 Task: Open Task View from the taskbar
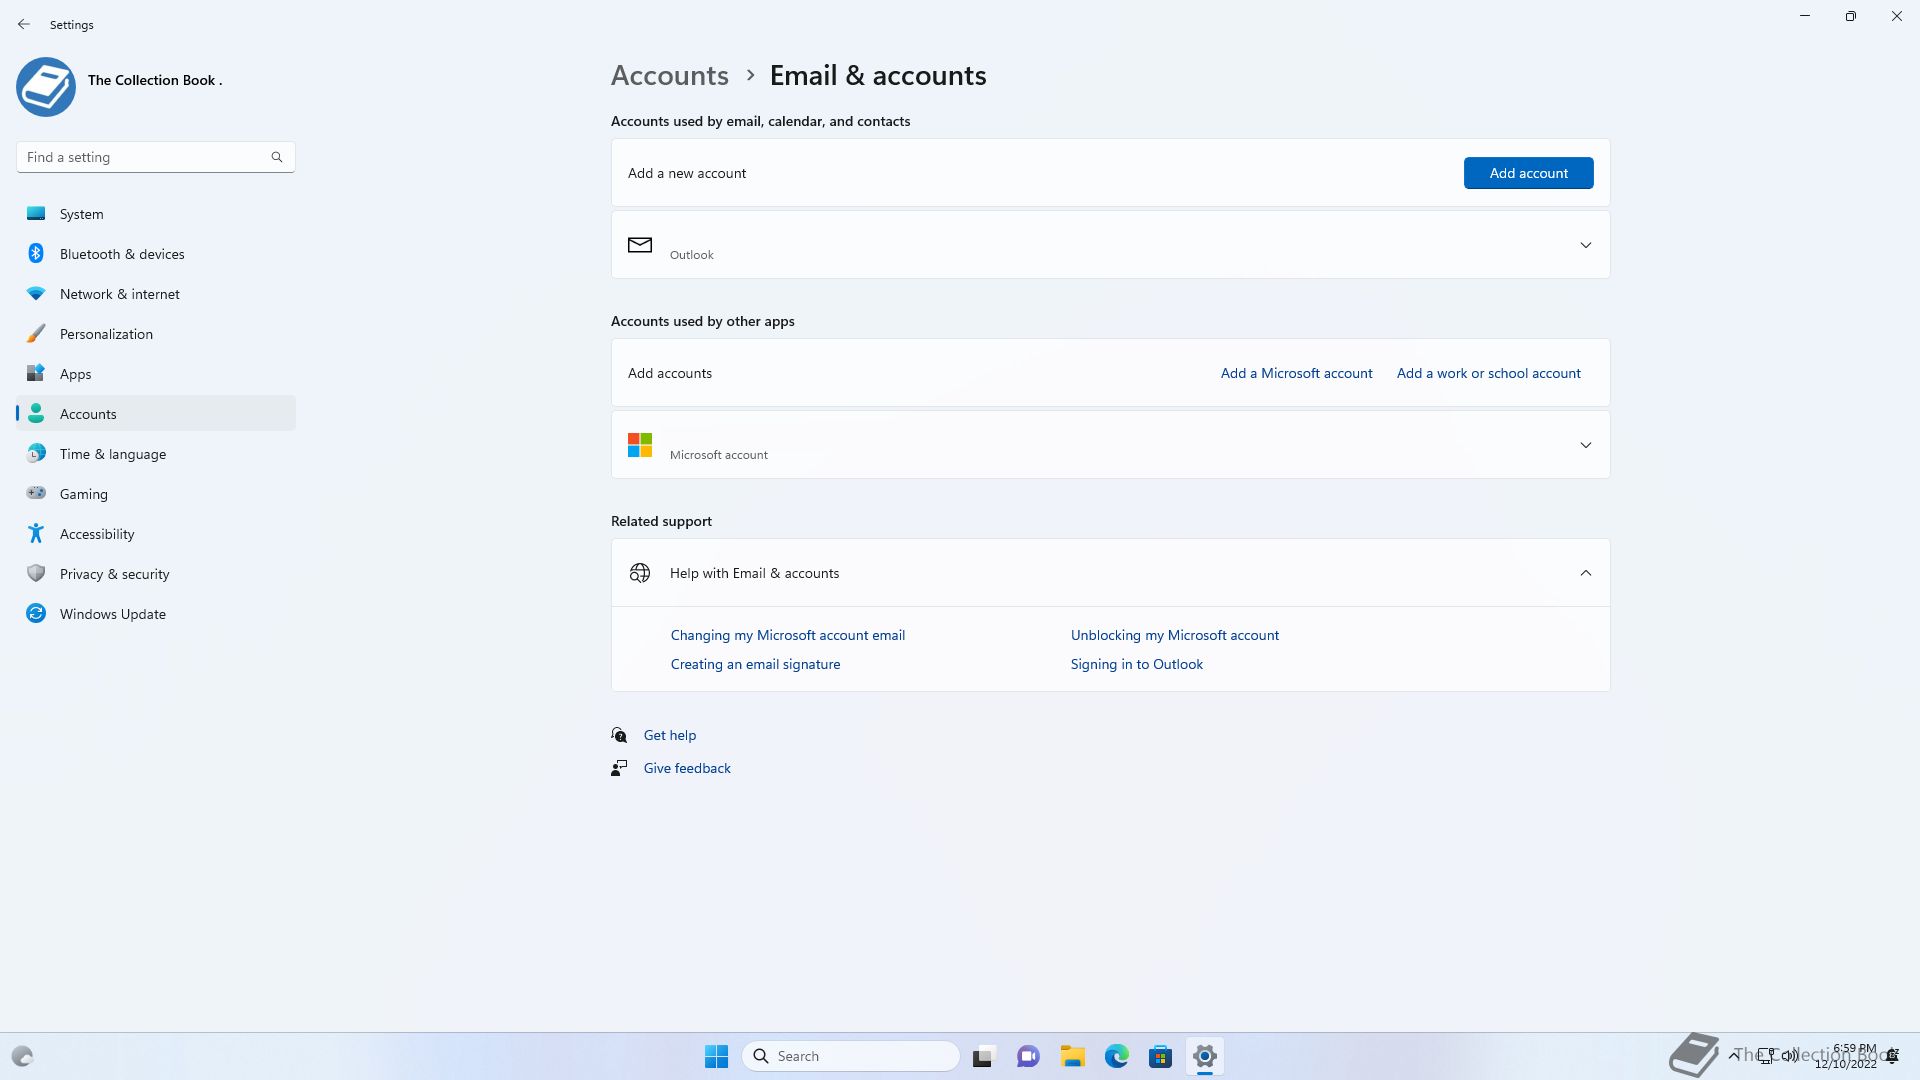pos(984,1056)
